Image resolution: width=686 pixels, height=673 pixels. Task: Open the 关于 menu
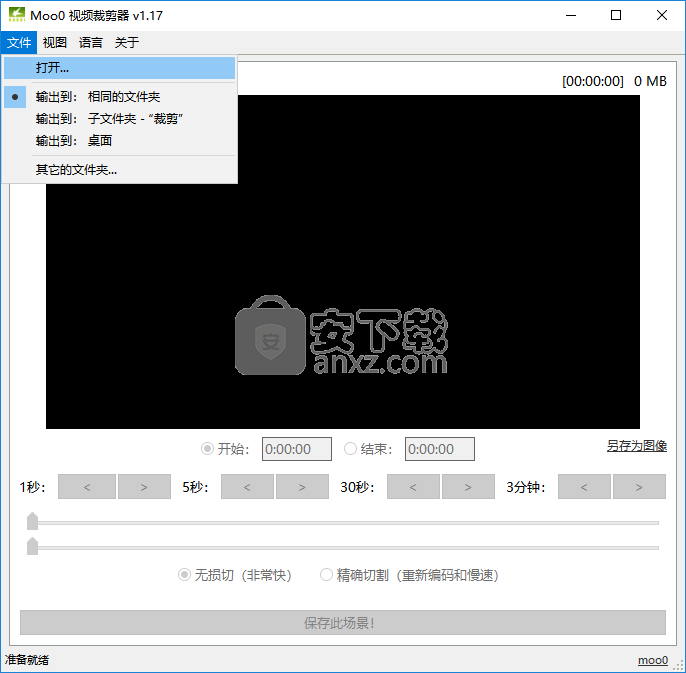127,42
